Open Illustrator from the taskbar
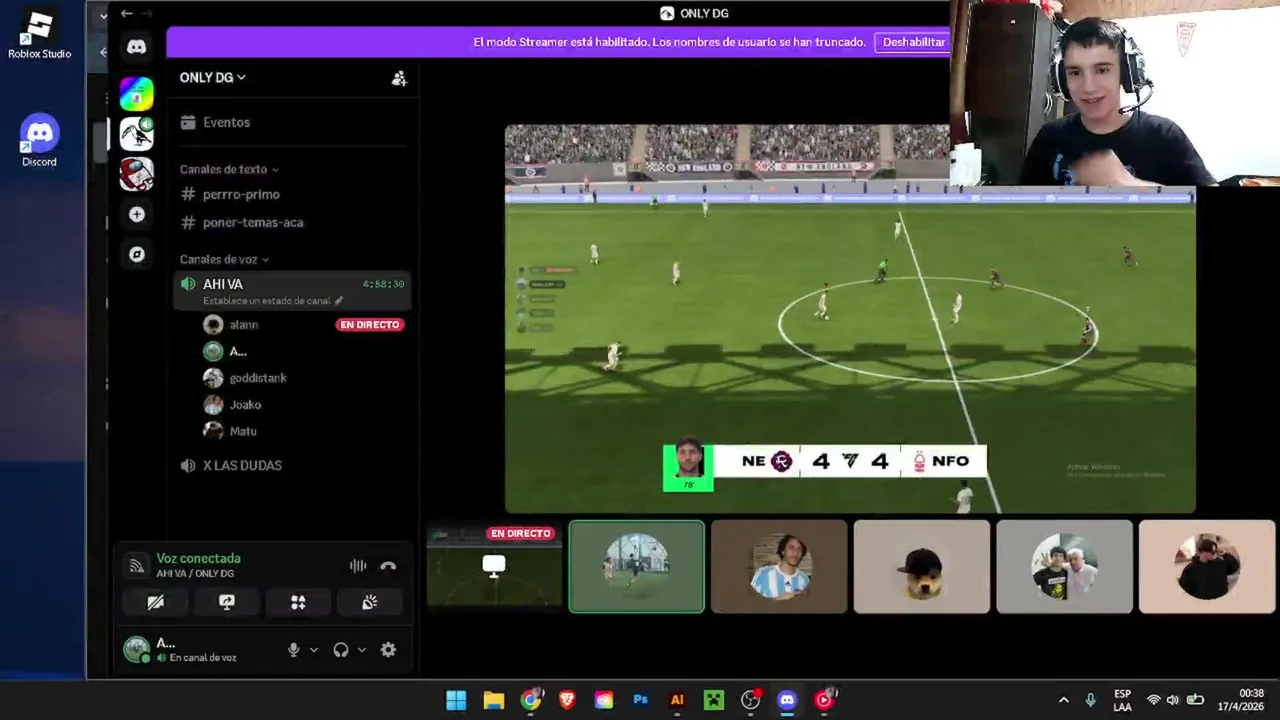1280x720 pixels. tap(677, 700)
